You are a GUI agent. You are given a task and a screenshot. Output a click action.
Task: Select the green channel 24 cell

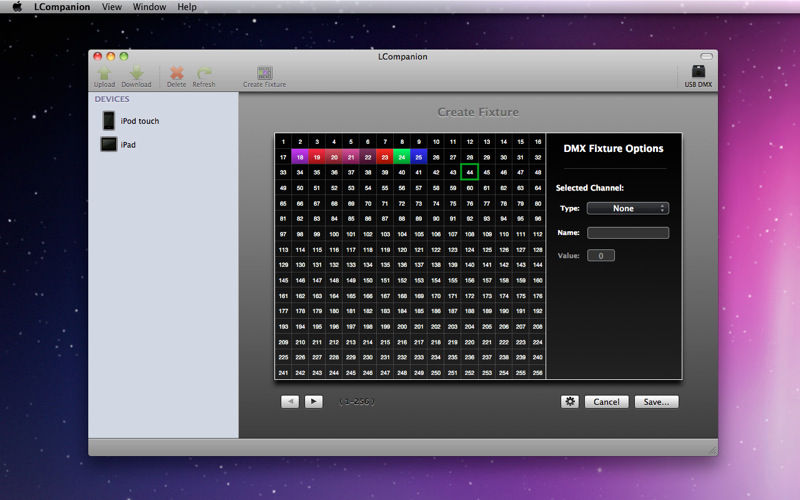pyautogui.click(x=402, y=157)
